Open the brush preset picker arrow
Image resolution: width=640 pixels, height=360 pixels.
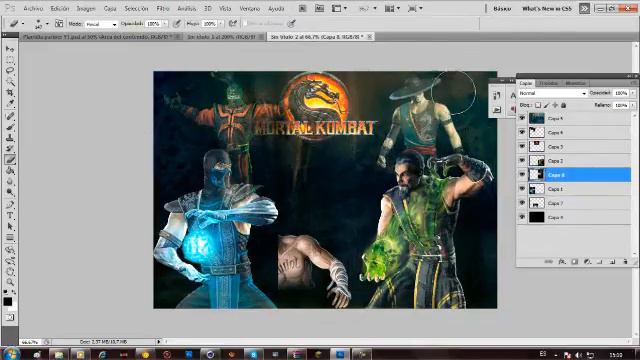click(x=47, y=24)
